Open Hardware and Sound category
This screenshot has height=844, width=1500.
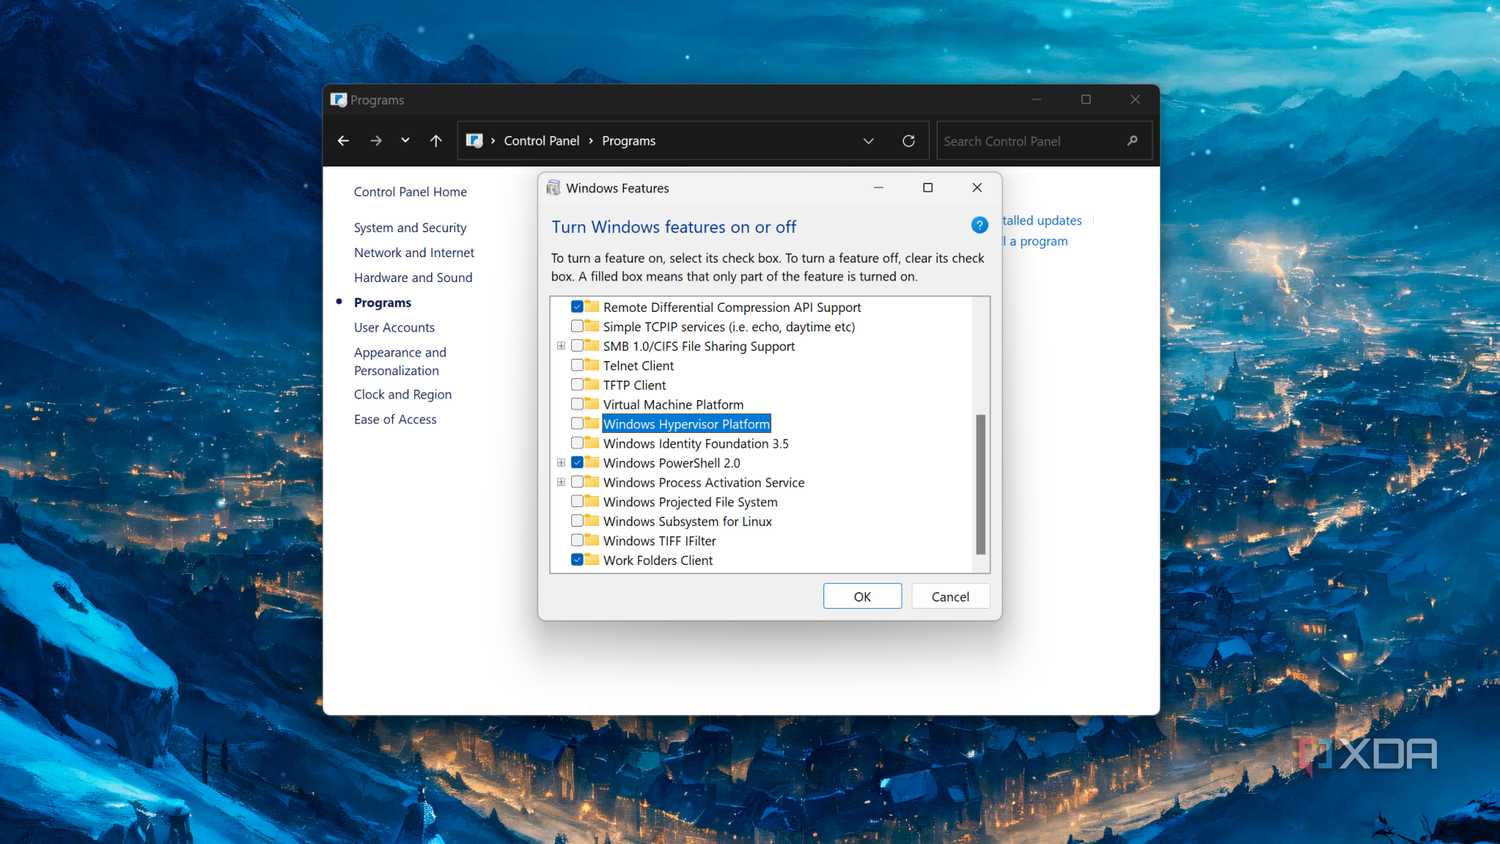click(413, 278)
